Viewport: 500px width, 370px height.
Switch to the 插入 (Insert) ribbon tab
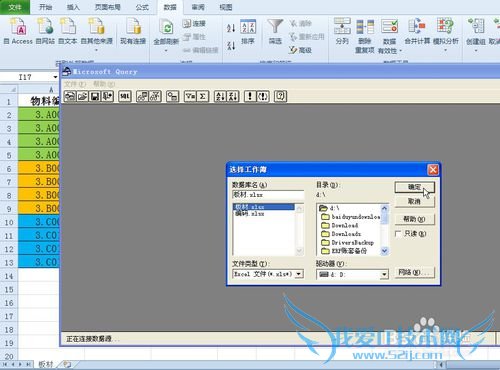(x=73, y=7)
